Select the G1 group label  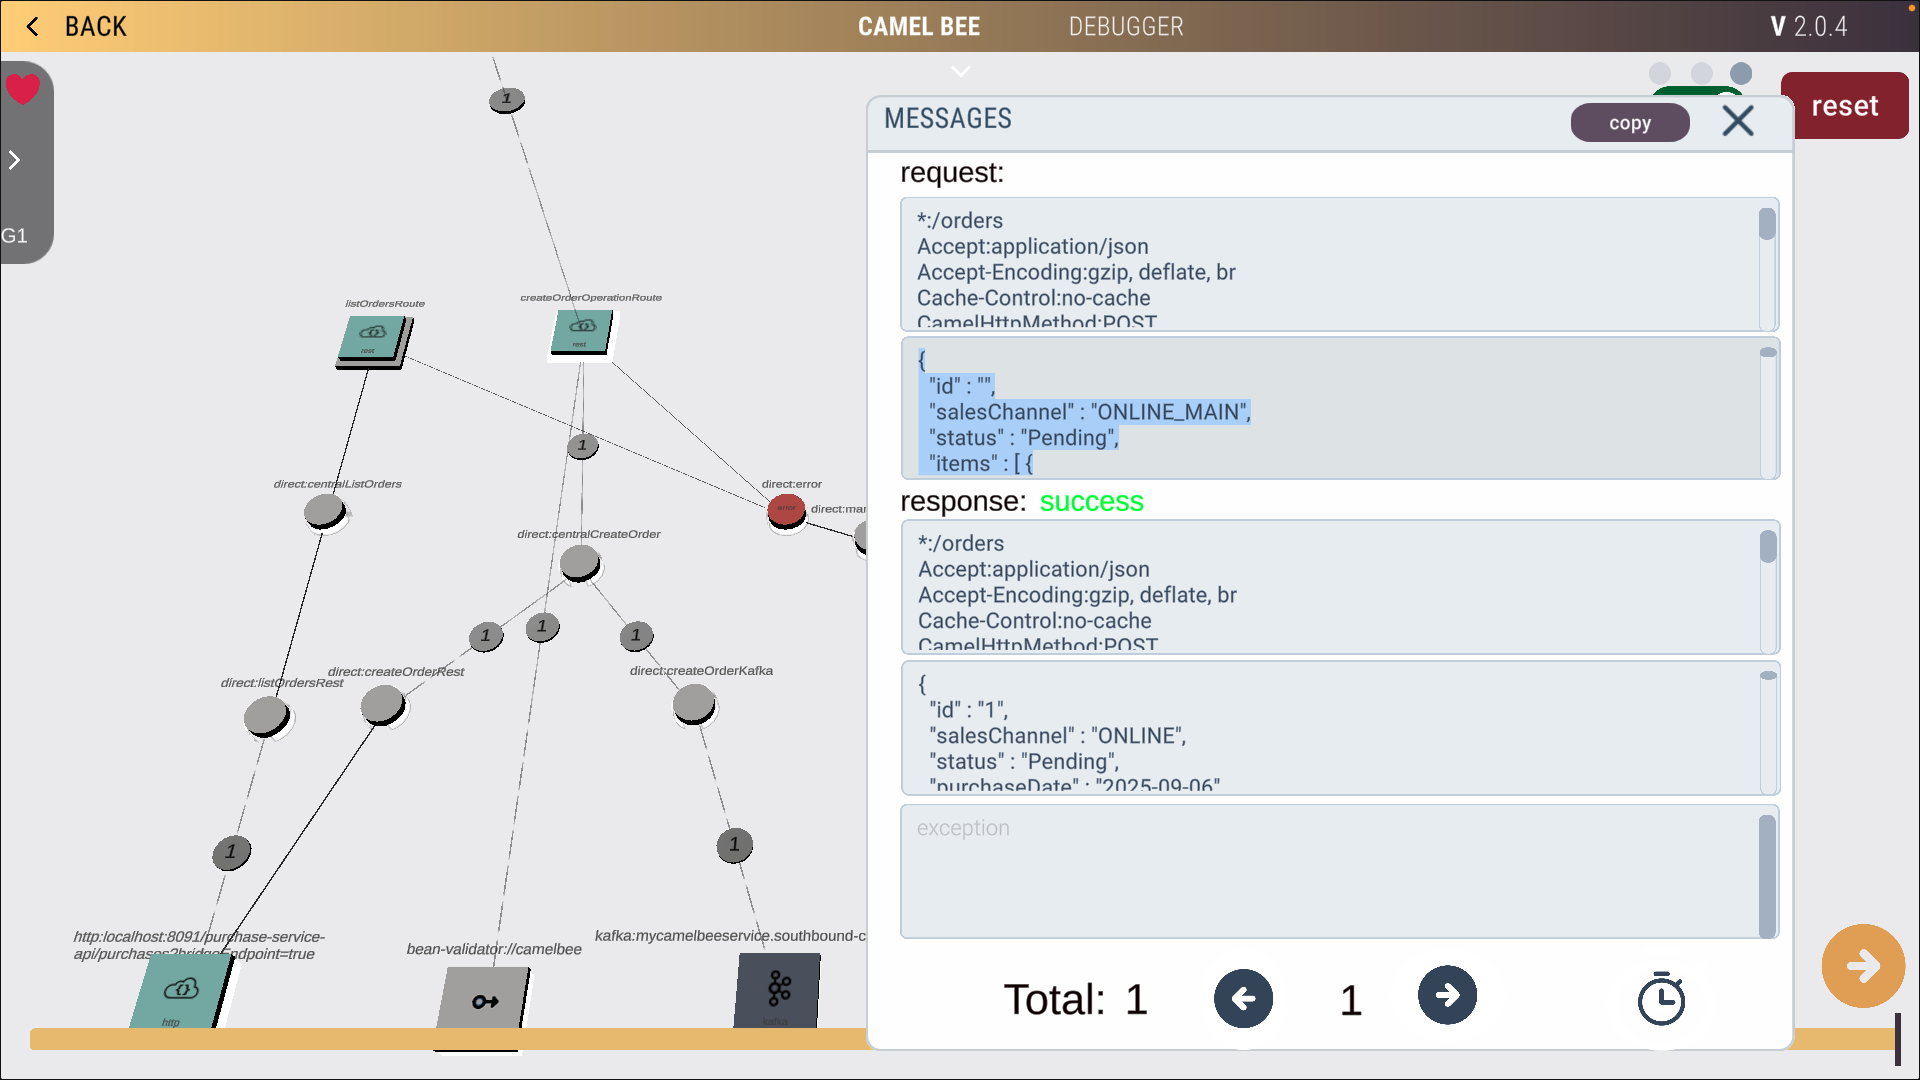(x=14, y=235)
